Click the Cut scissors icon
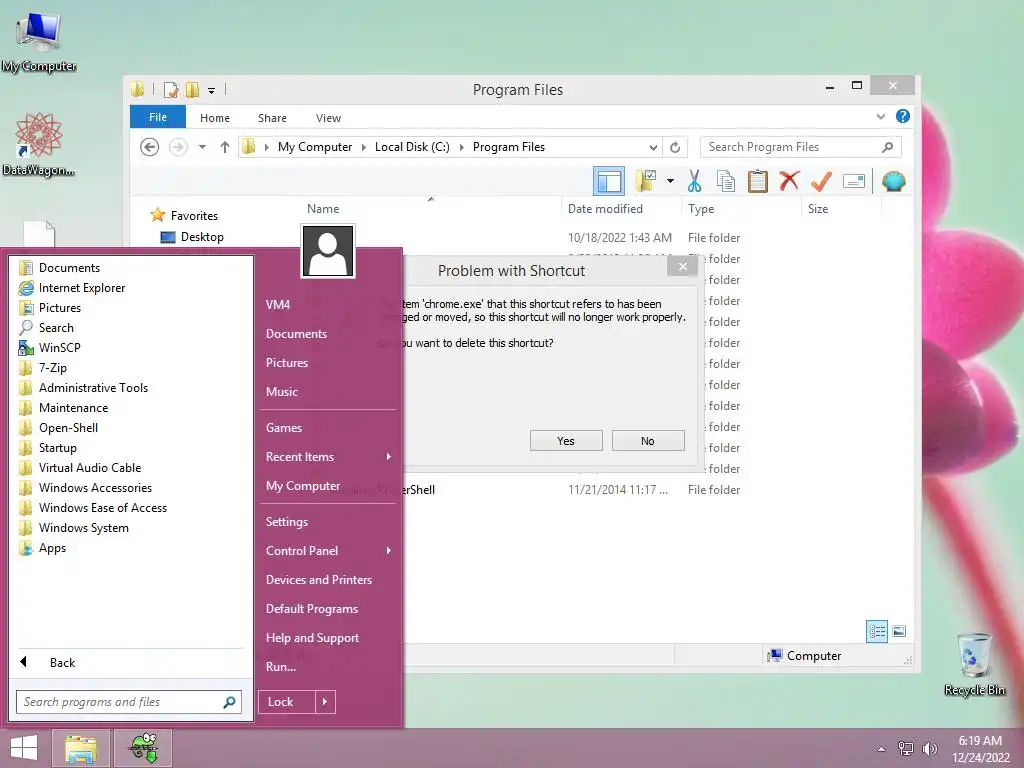Screen dimensions: 1024x768 coord(694,181)
